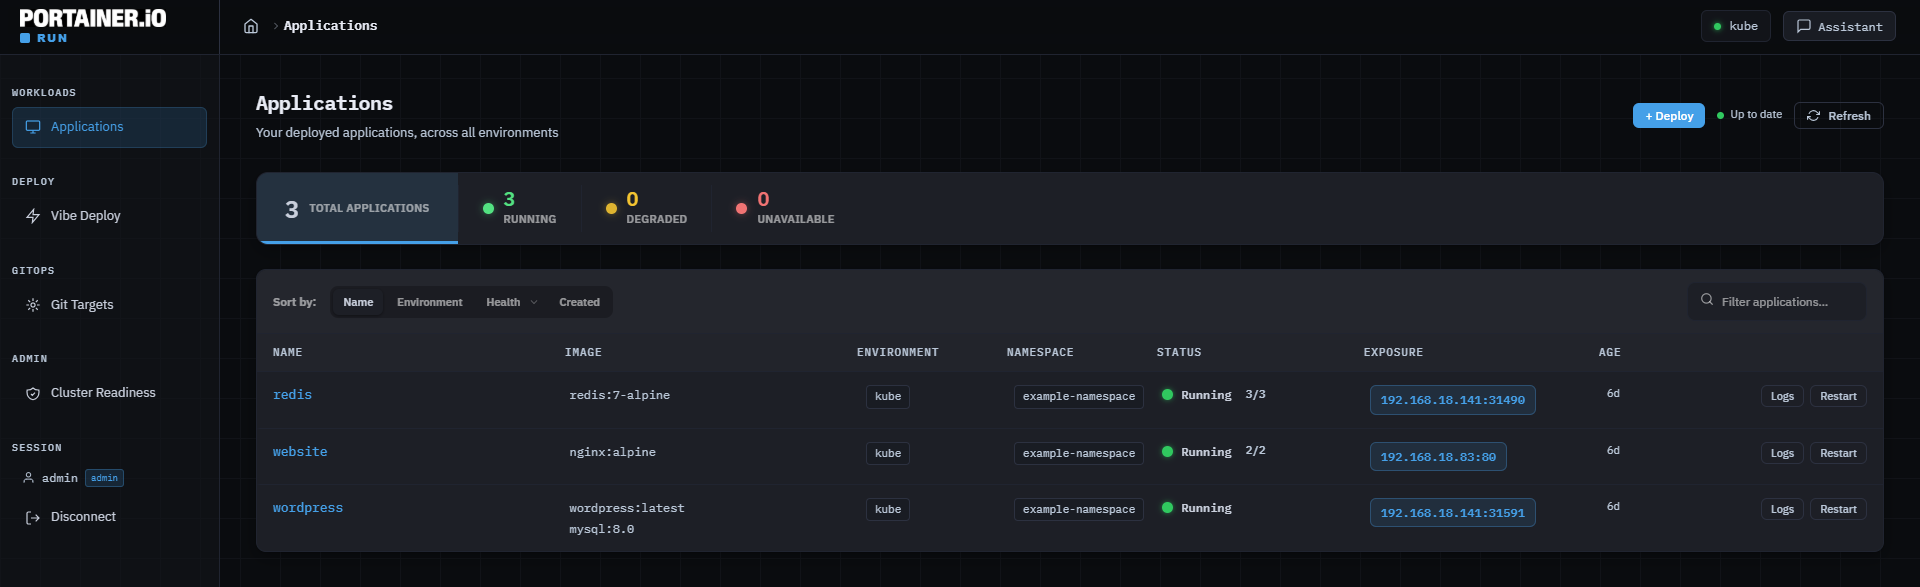The image size is (1920, 587).
Task: Open Cluster Readiness in the sidebar
Action: (109, 393)
